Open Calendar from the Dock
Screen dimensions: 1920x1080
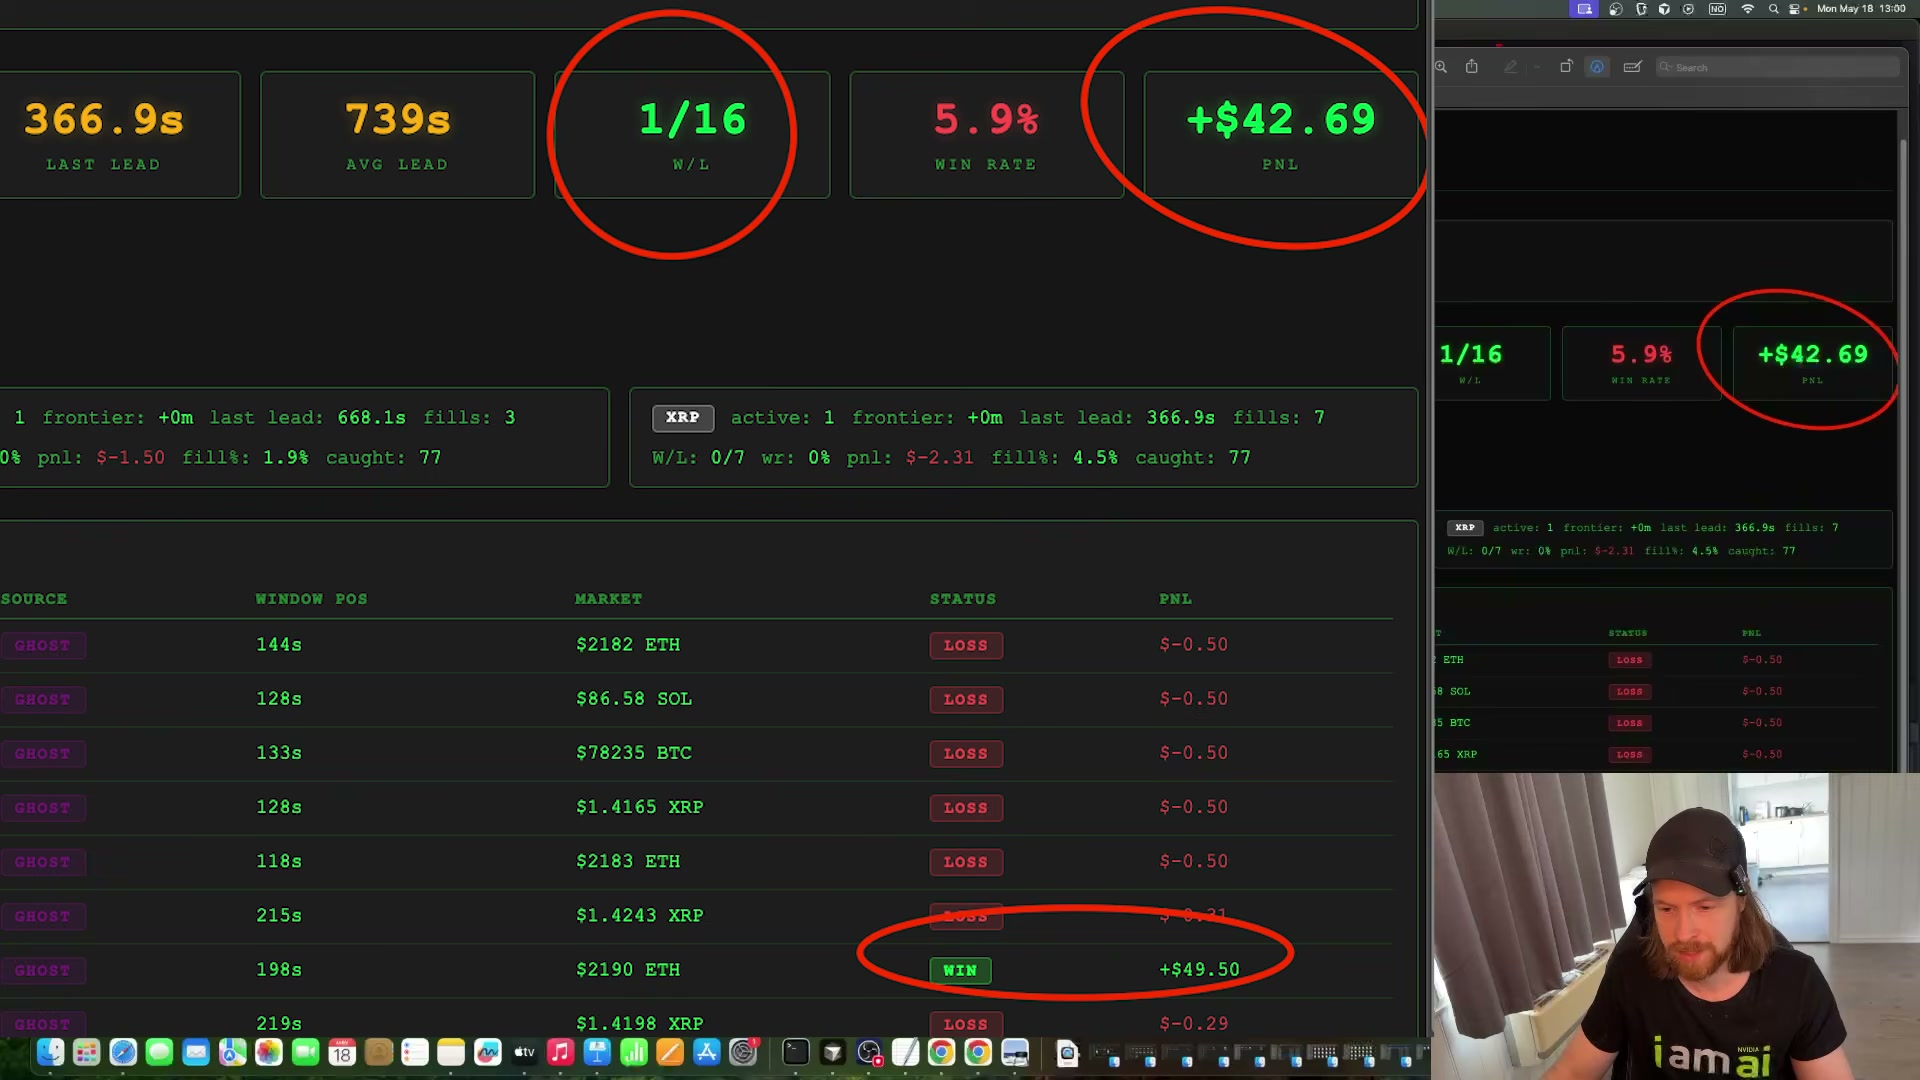tap(342, 1052)
